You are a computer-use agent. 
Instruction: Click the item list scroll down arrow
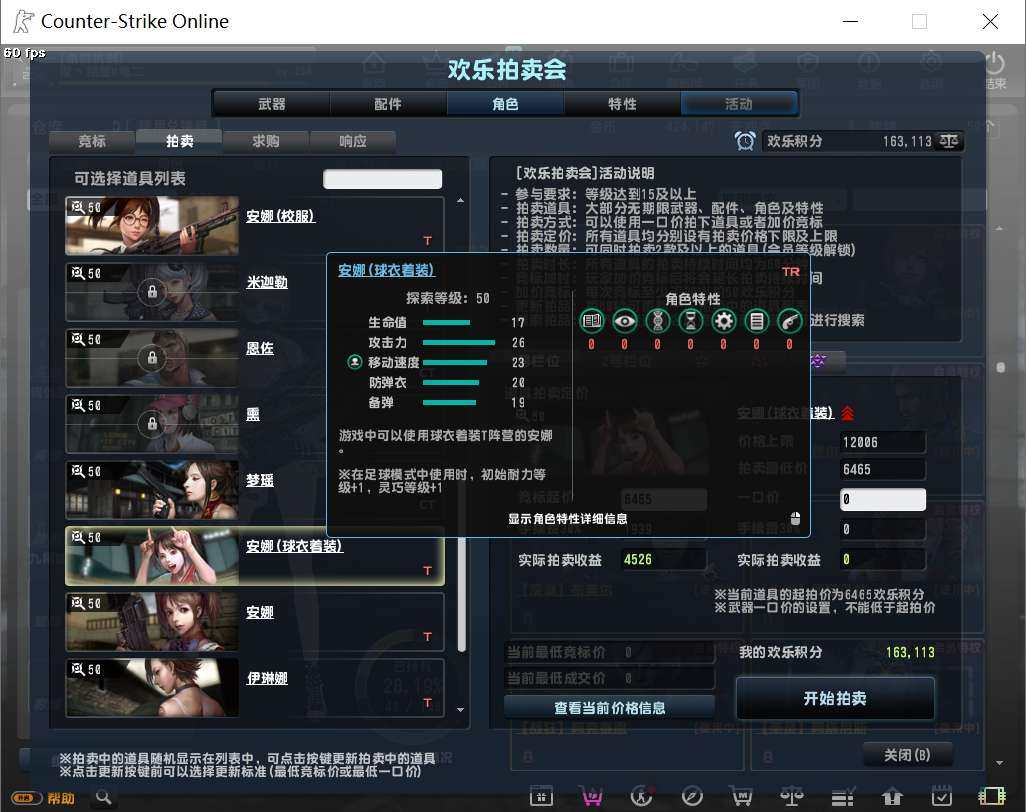click(x=461, y=710)
